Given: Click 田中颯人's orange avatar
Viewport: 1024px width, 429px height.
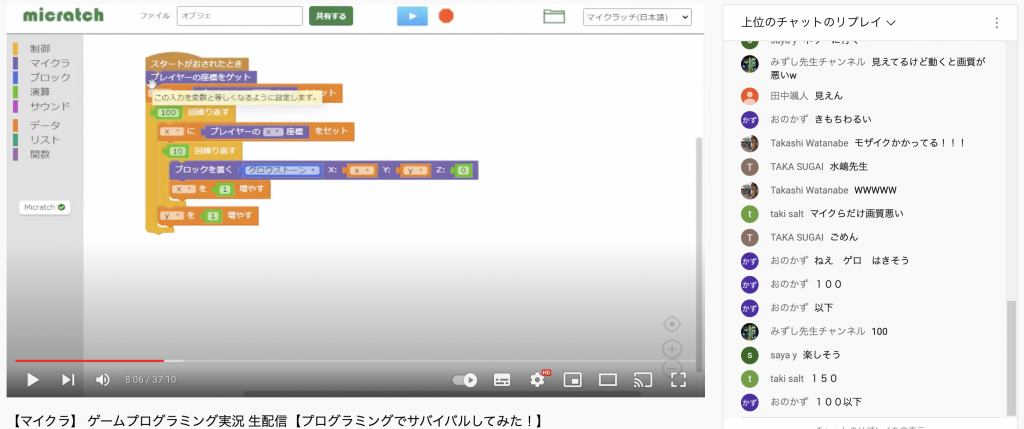Looking at the screenshot, I should point(750,96).
